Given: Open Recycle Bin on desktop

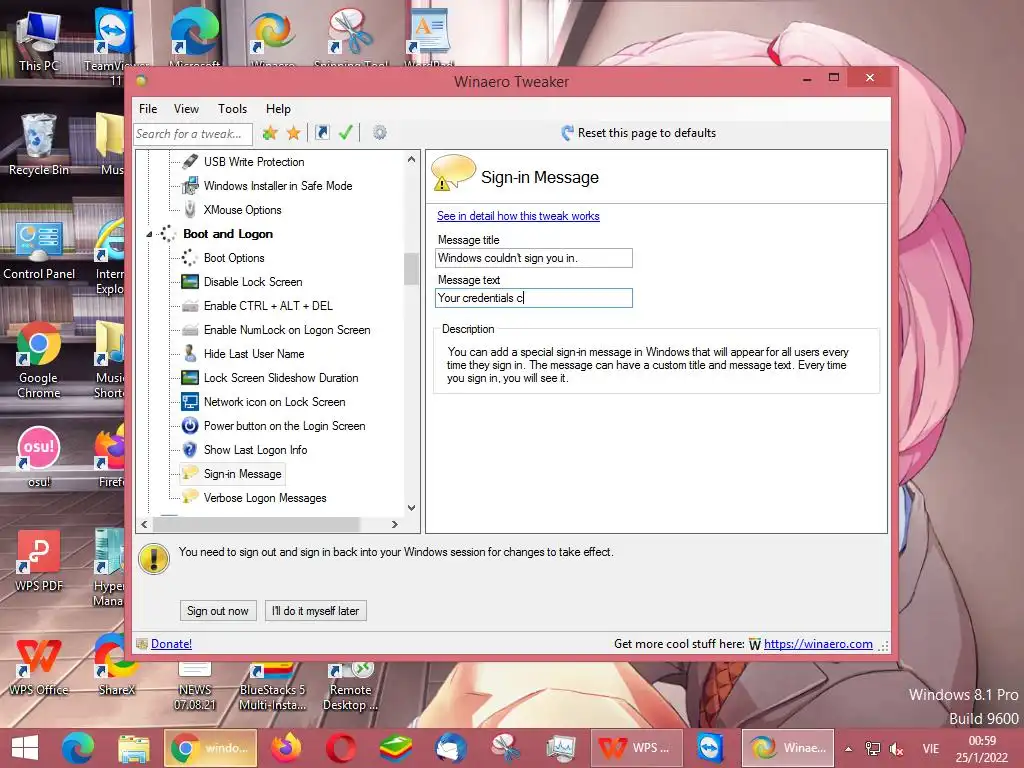Looking at the screenshot, I should 39,145.
